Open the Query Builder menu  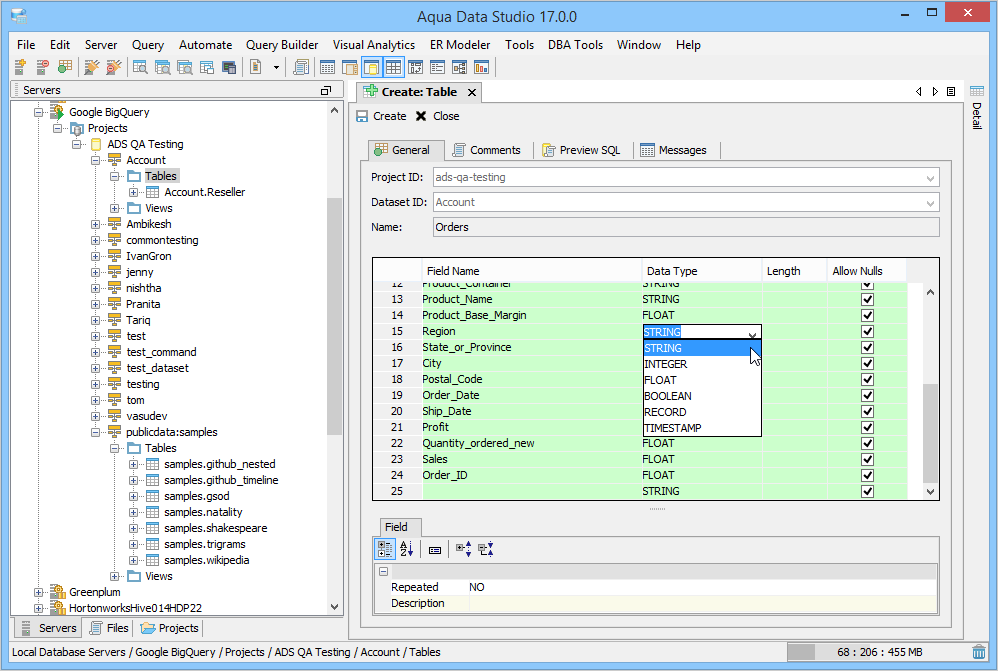pos(282,45)
